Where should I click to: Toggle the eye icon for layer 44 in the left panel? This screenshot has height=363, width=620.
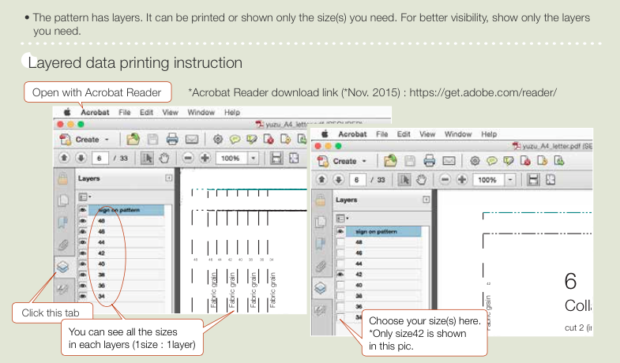(83, 242)
